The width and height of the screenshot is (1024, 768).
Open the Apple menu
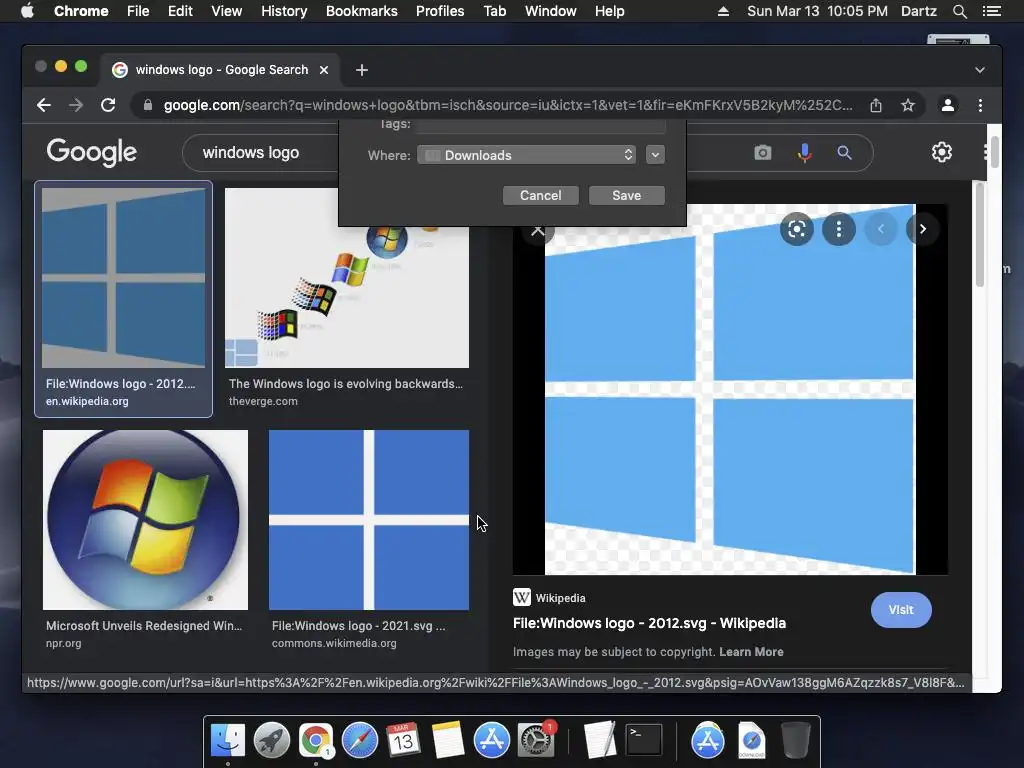click(x=27, y=11)
